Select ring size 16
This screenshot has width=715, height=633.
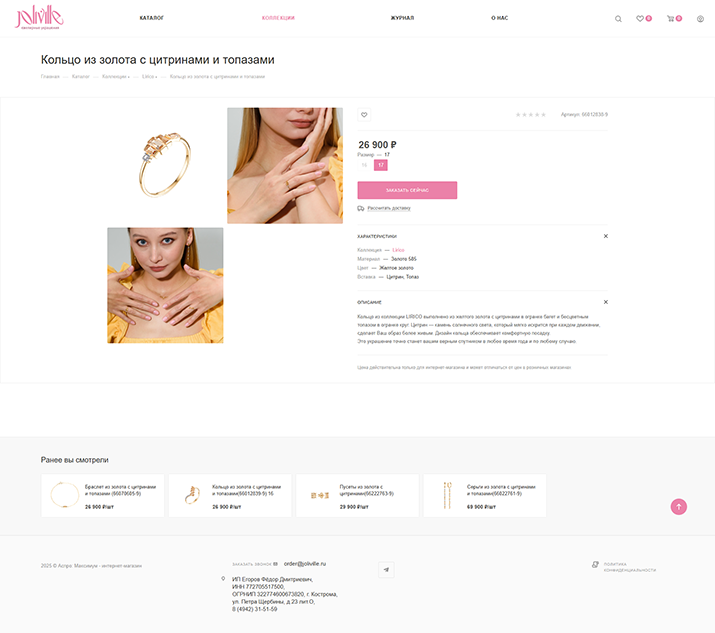point(364,165)
